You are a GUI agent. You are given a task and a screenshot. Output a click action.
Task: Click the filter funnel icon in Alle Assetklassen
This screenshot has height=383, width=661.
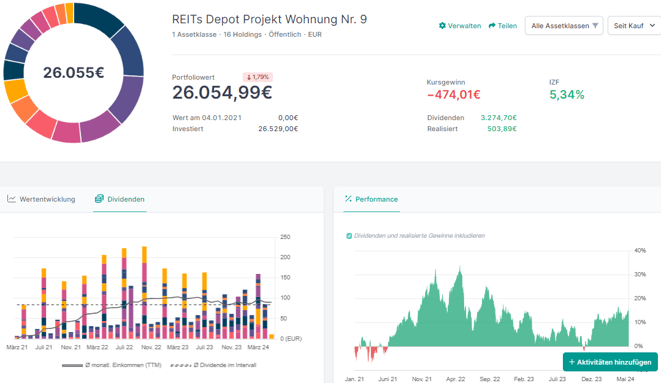coord(595,26)
